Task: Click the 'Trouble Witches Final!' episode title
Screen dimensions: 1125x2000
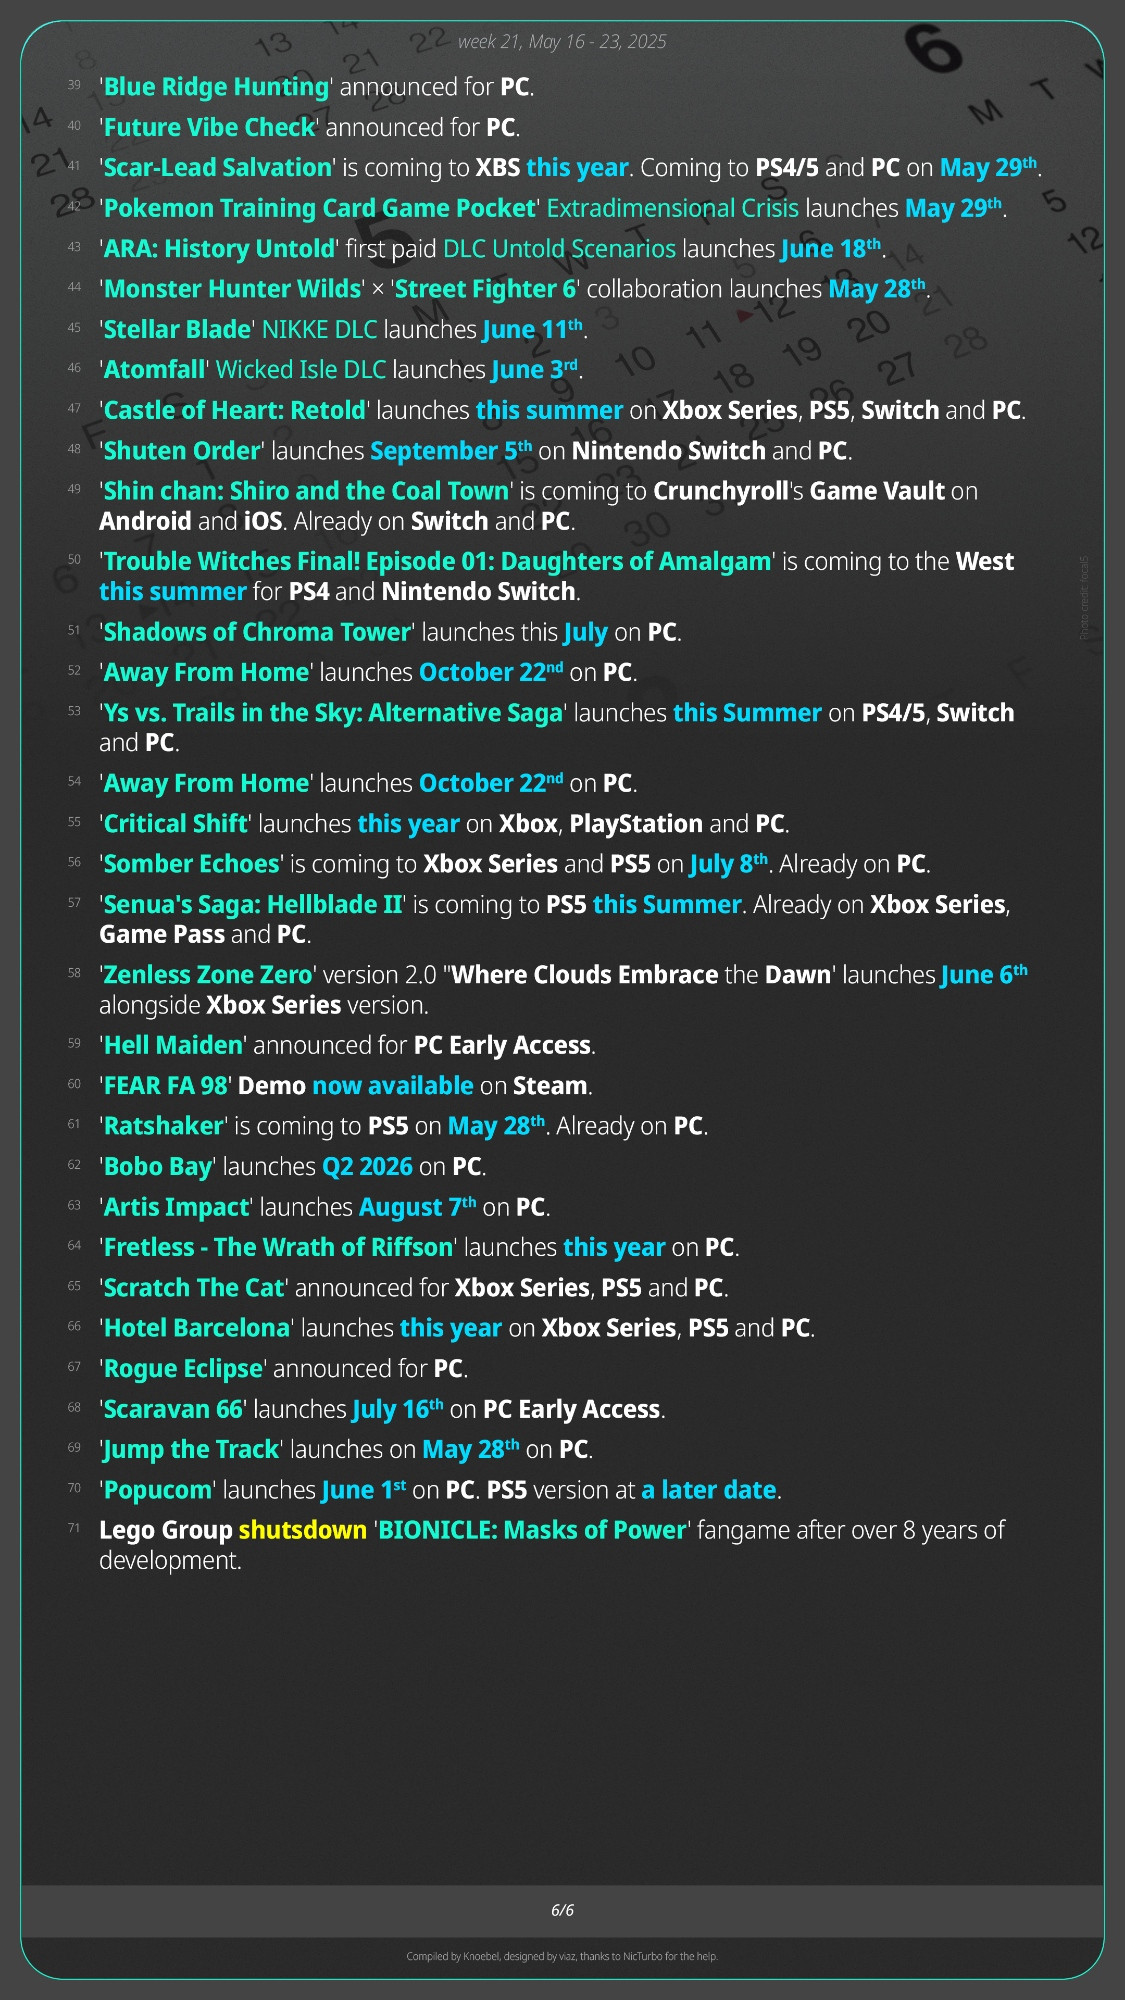Action: (x=438, y=562)
